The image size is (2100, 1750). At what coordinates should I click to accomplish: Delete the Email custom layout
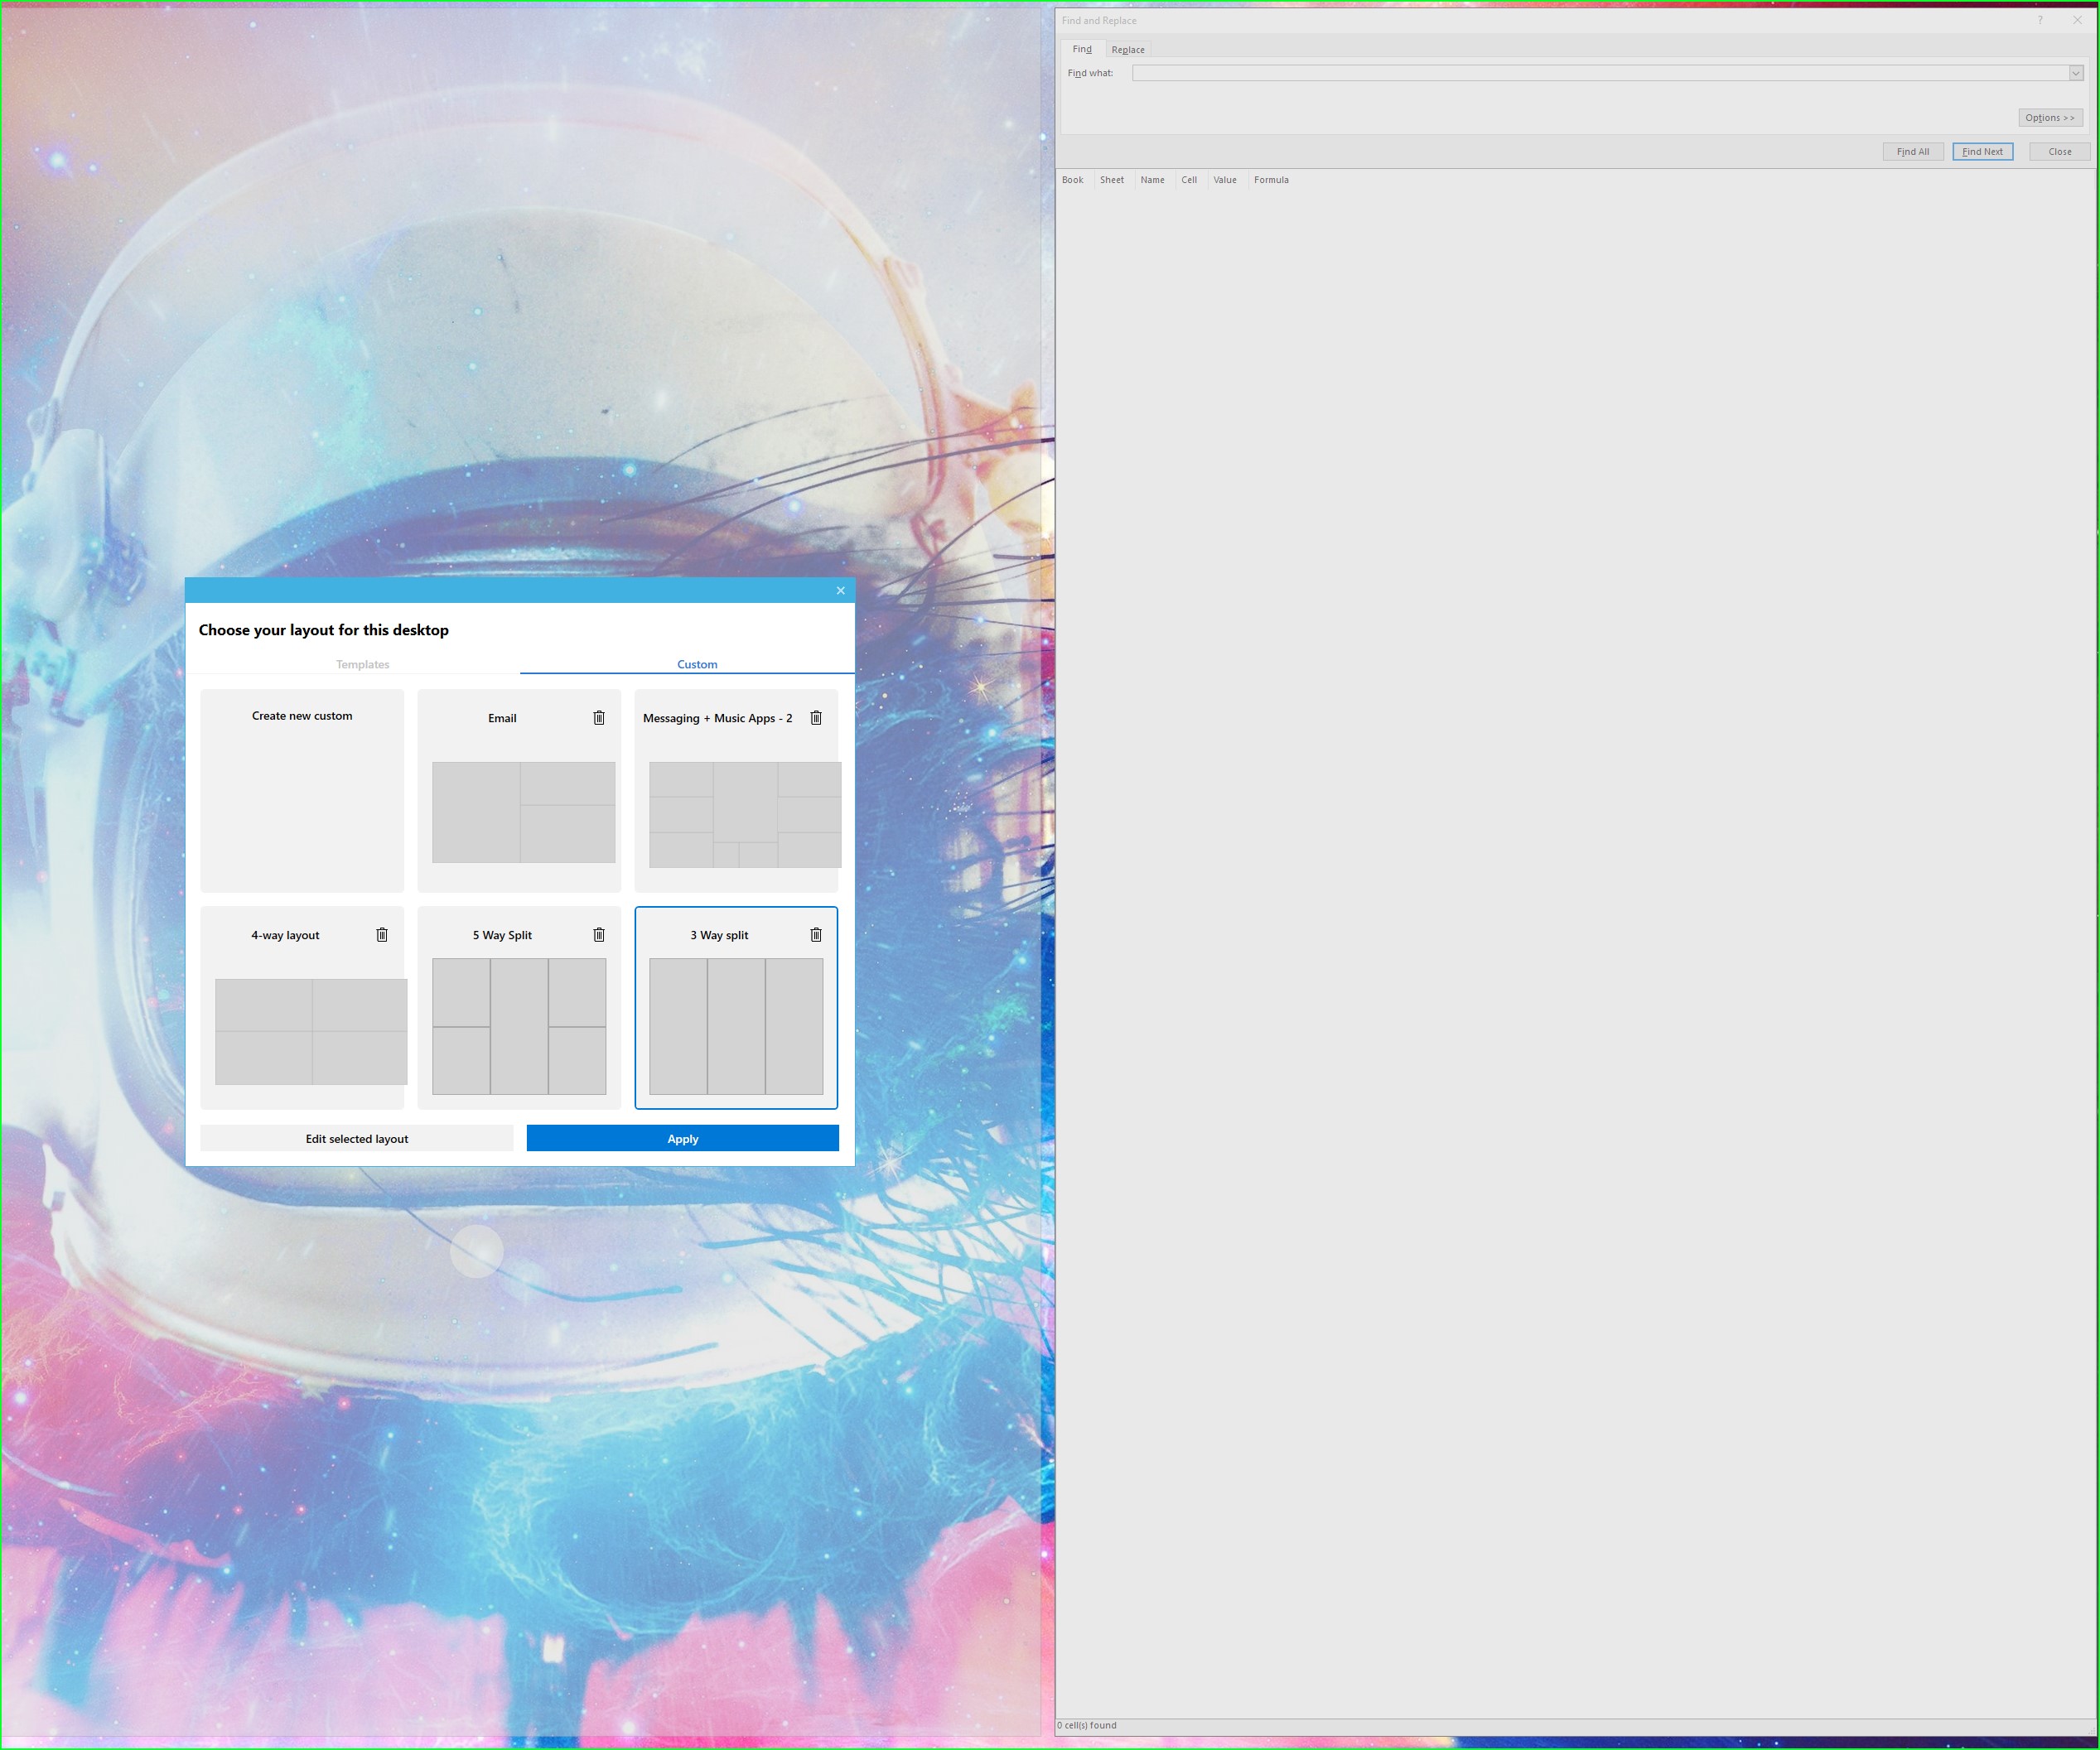(599, 718)
